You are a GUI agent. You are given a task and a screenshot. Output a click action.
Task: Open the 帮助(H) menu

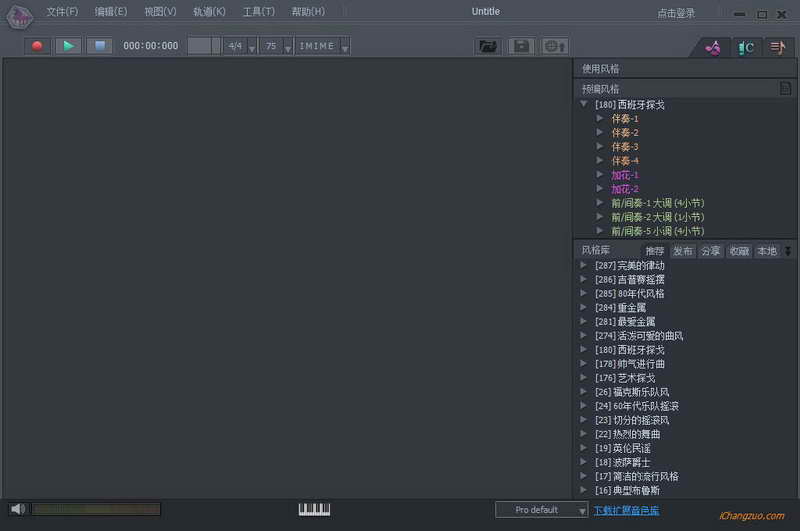click(308, 11)
